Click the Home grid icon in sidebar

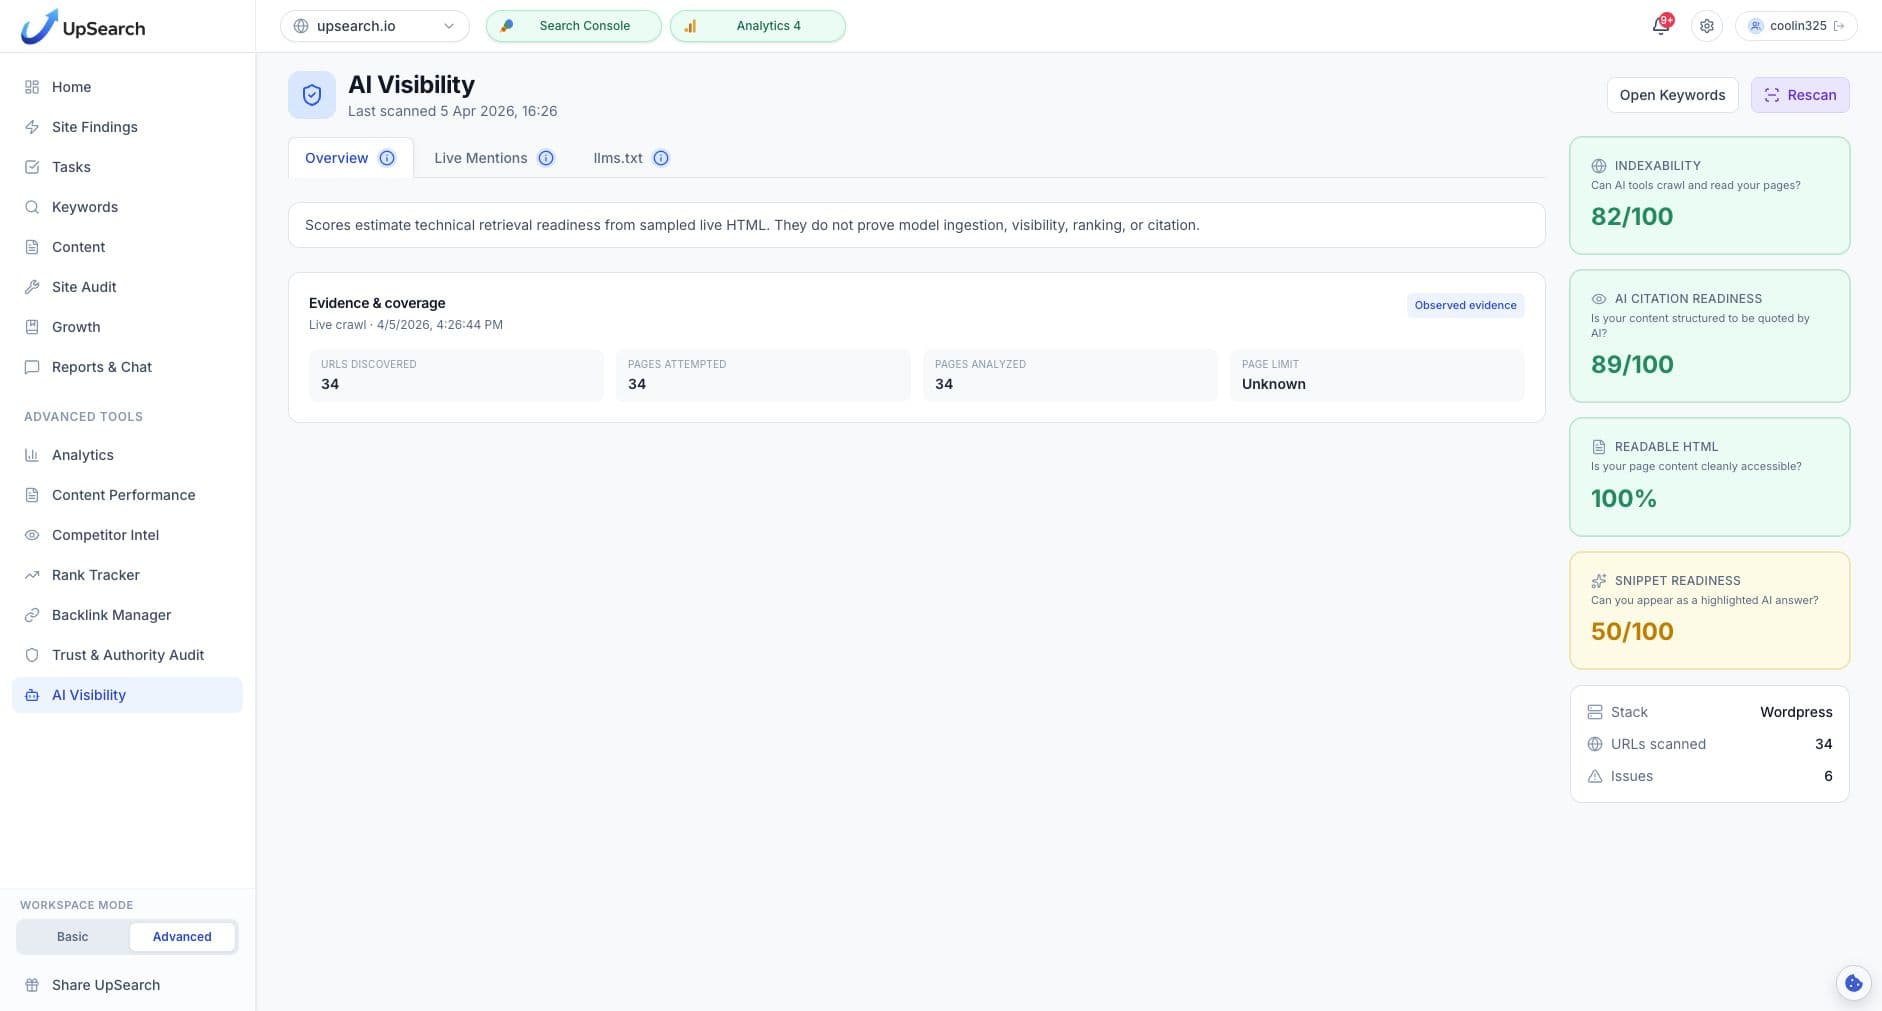[32, 87]
